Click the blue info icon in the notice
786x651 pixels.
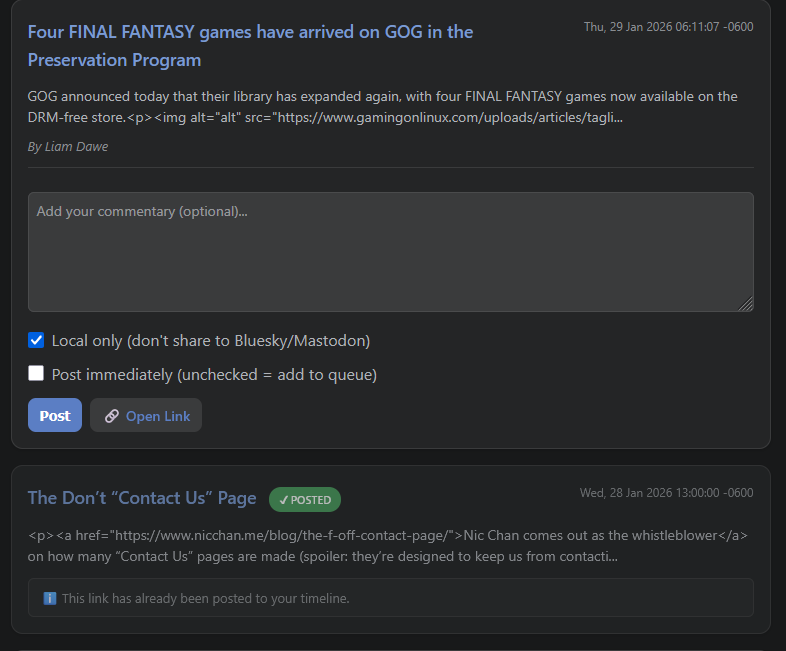click(x=50, y=598)
